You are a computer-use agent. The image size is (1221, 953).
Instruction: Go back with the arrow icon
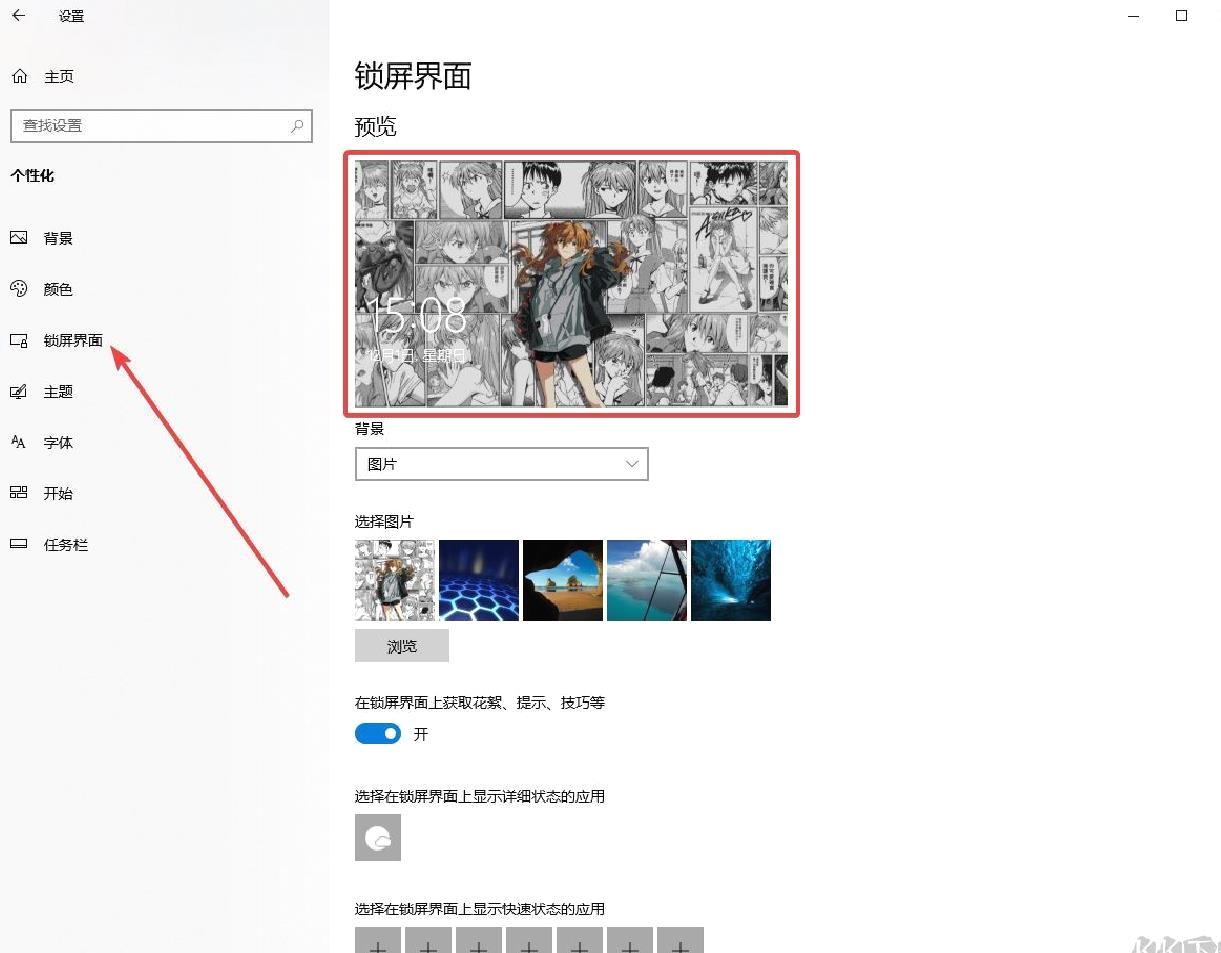[19, 16]
